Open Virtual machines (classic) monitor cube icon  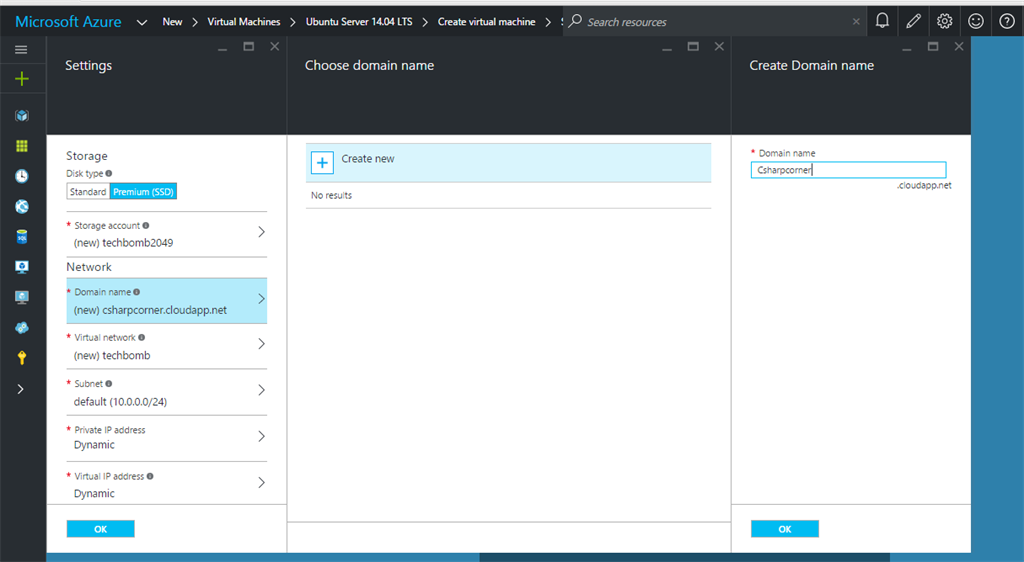tap(22, 267)
